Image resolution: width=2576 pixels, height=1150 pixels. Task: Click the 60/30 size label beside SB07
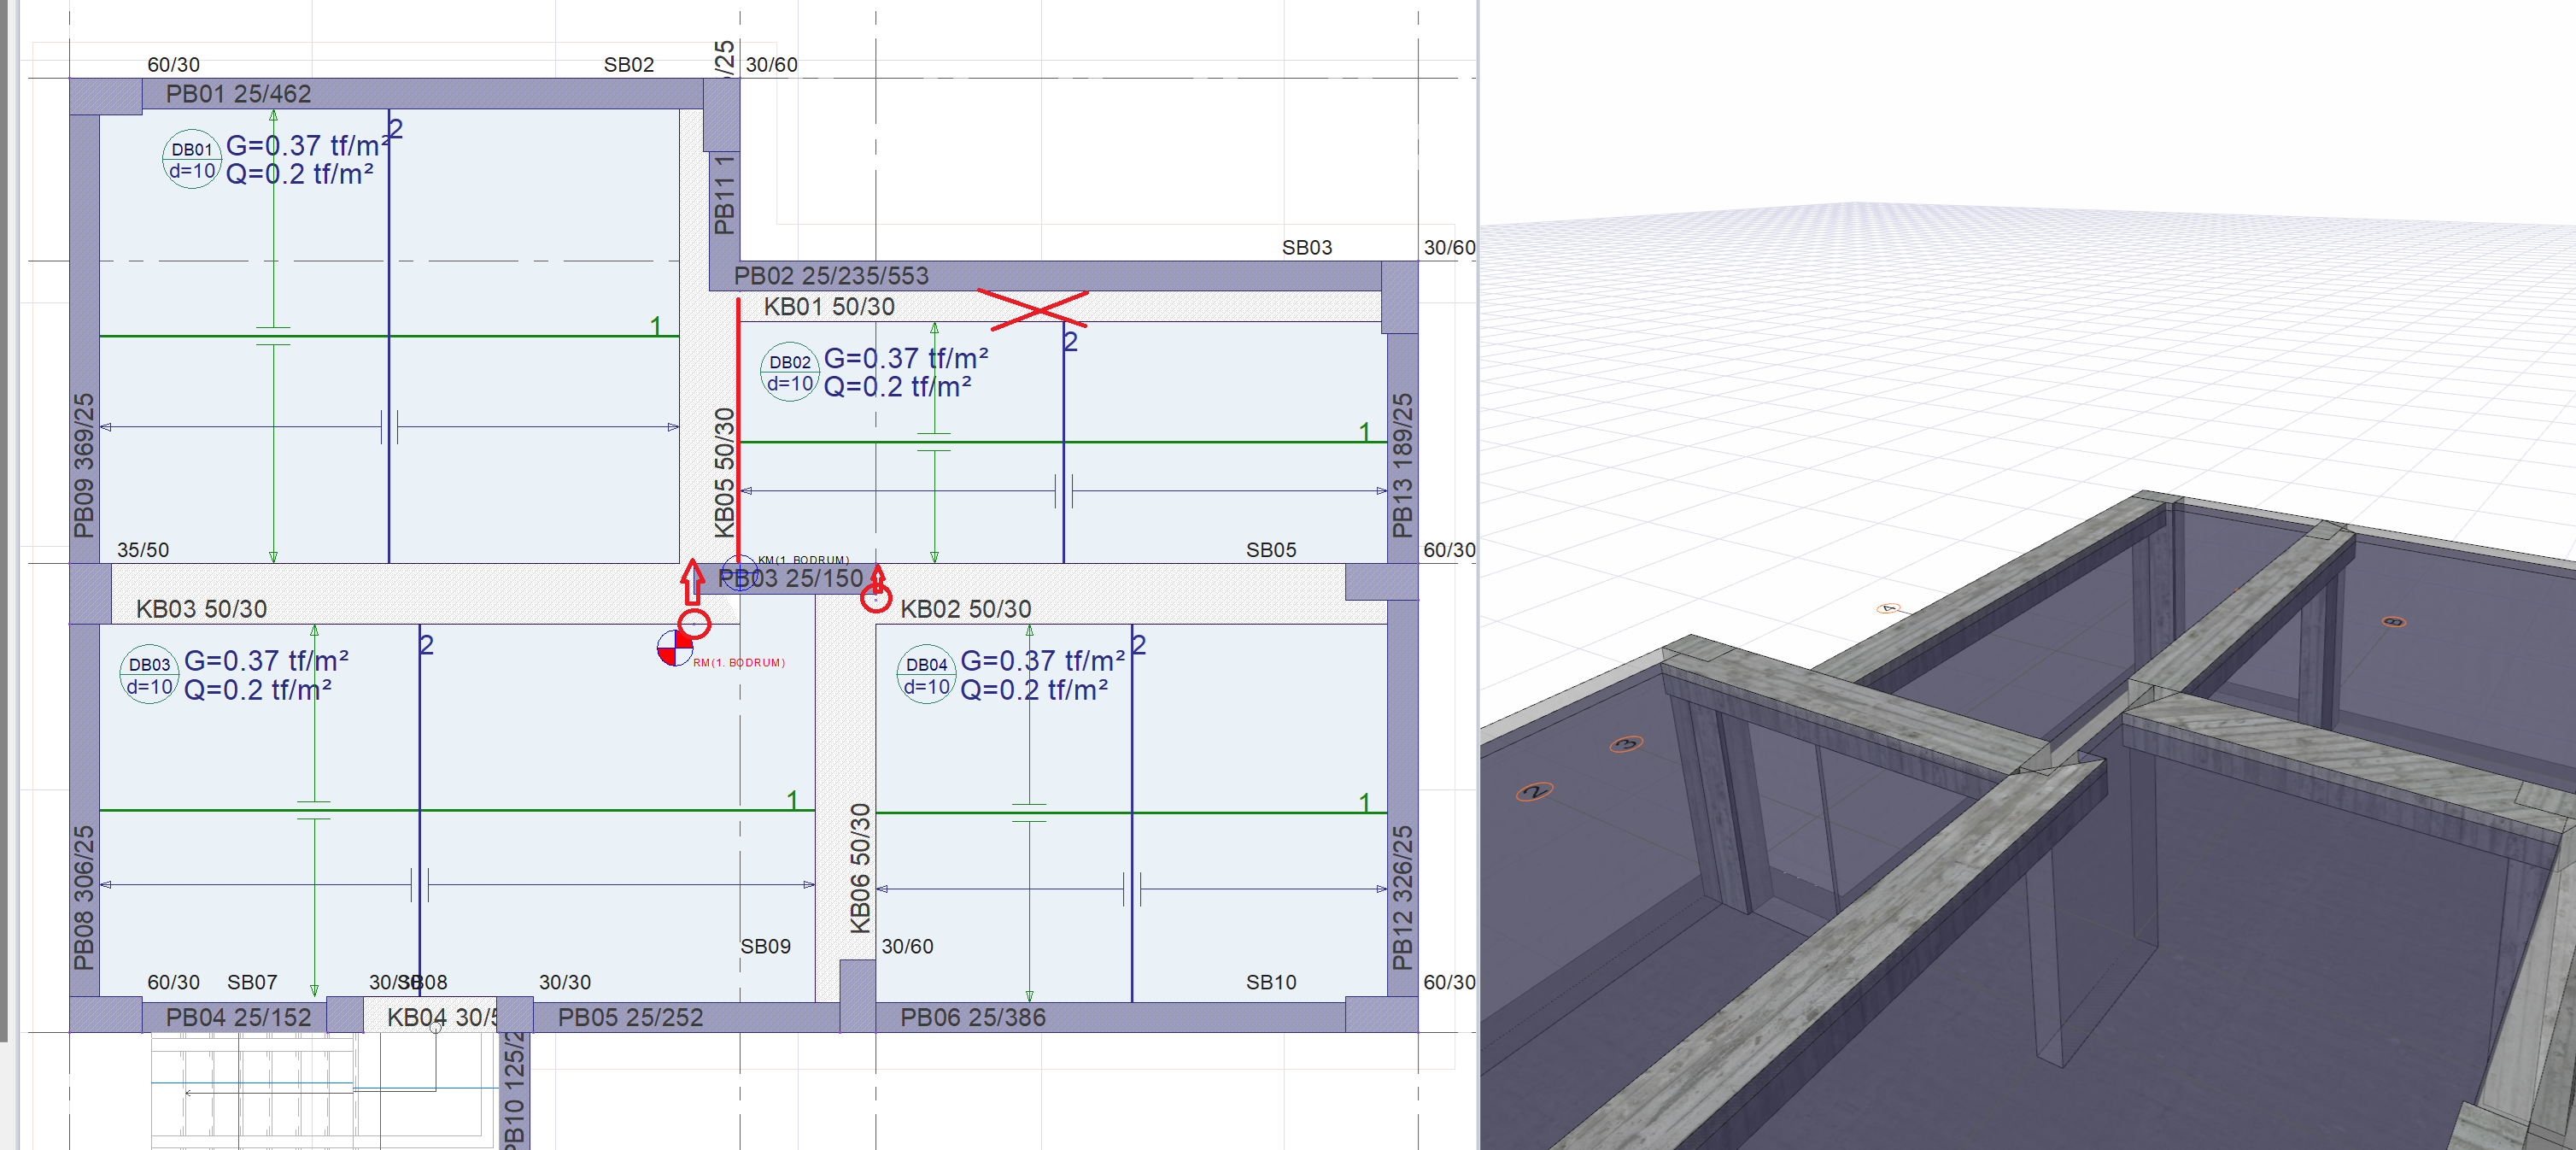[173, 983]
